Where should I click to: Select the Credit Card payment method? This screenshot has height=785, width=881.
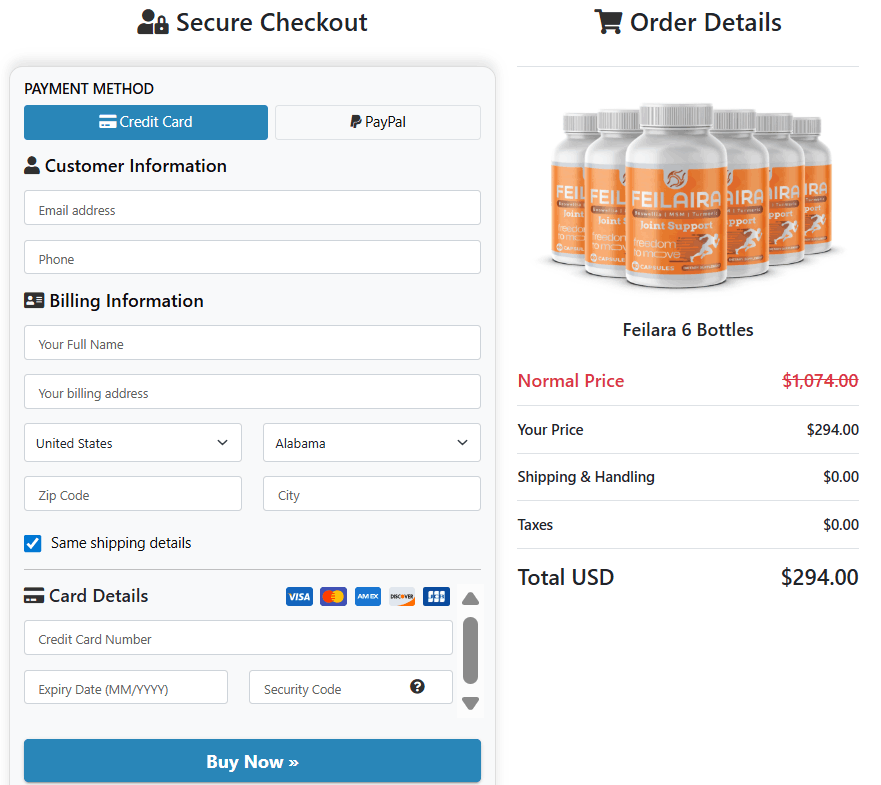coord(145,122)
